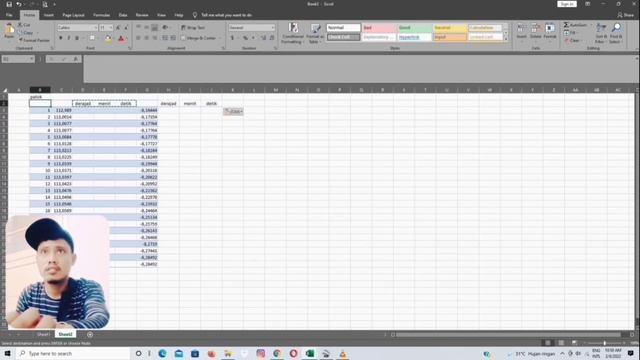Open the General number format dropdown
The image size is (640, 360).
[273, 28]
